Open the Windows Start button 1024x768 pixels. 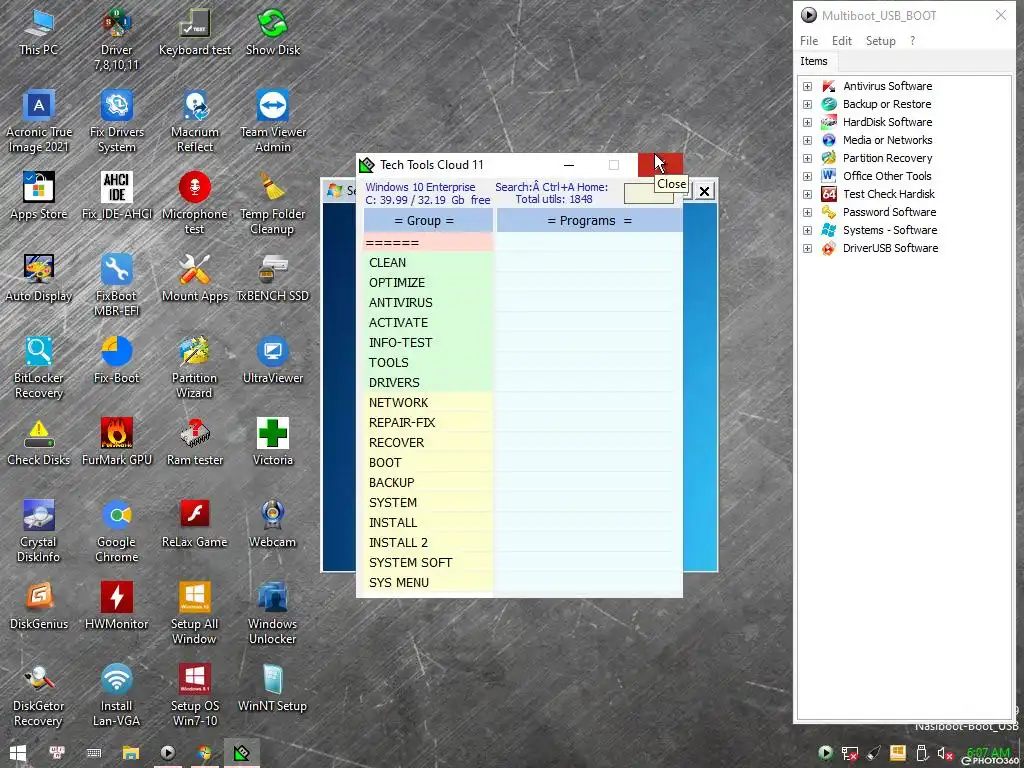tap(18, 753)
